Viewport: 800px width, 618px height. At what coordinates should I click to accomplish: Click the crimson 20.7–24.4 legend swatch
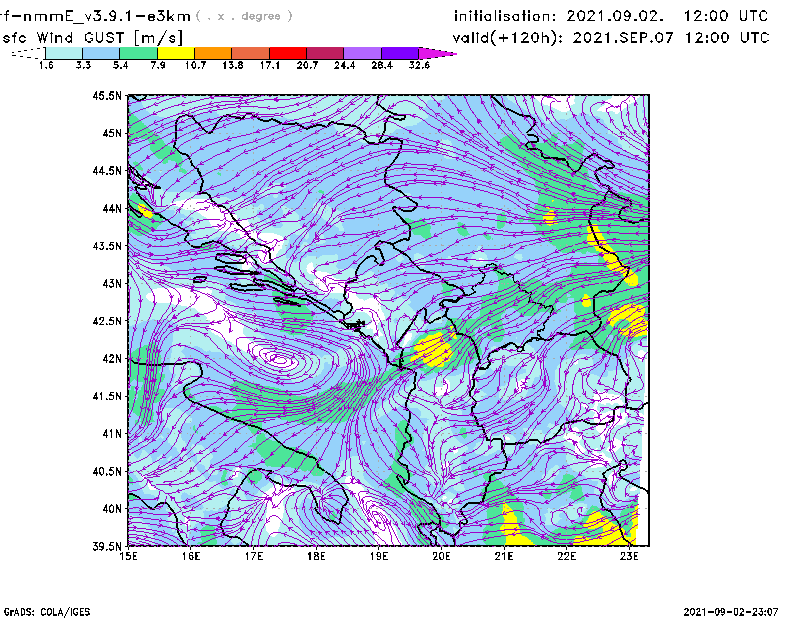coord(325,53)
